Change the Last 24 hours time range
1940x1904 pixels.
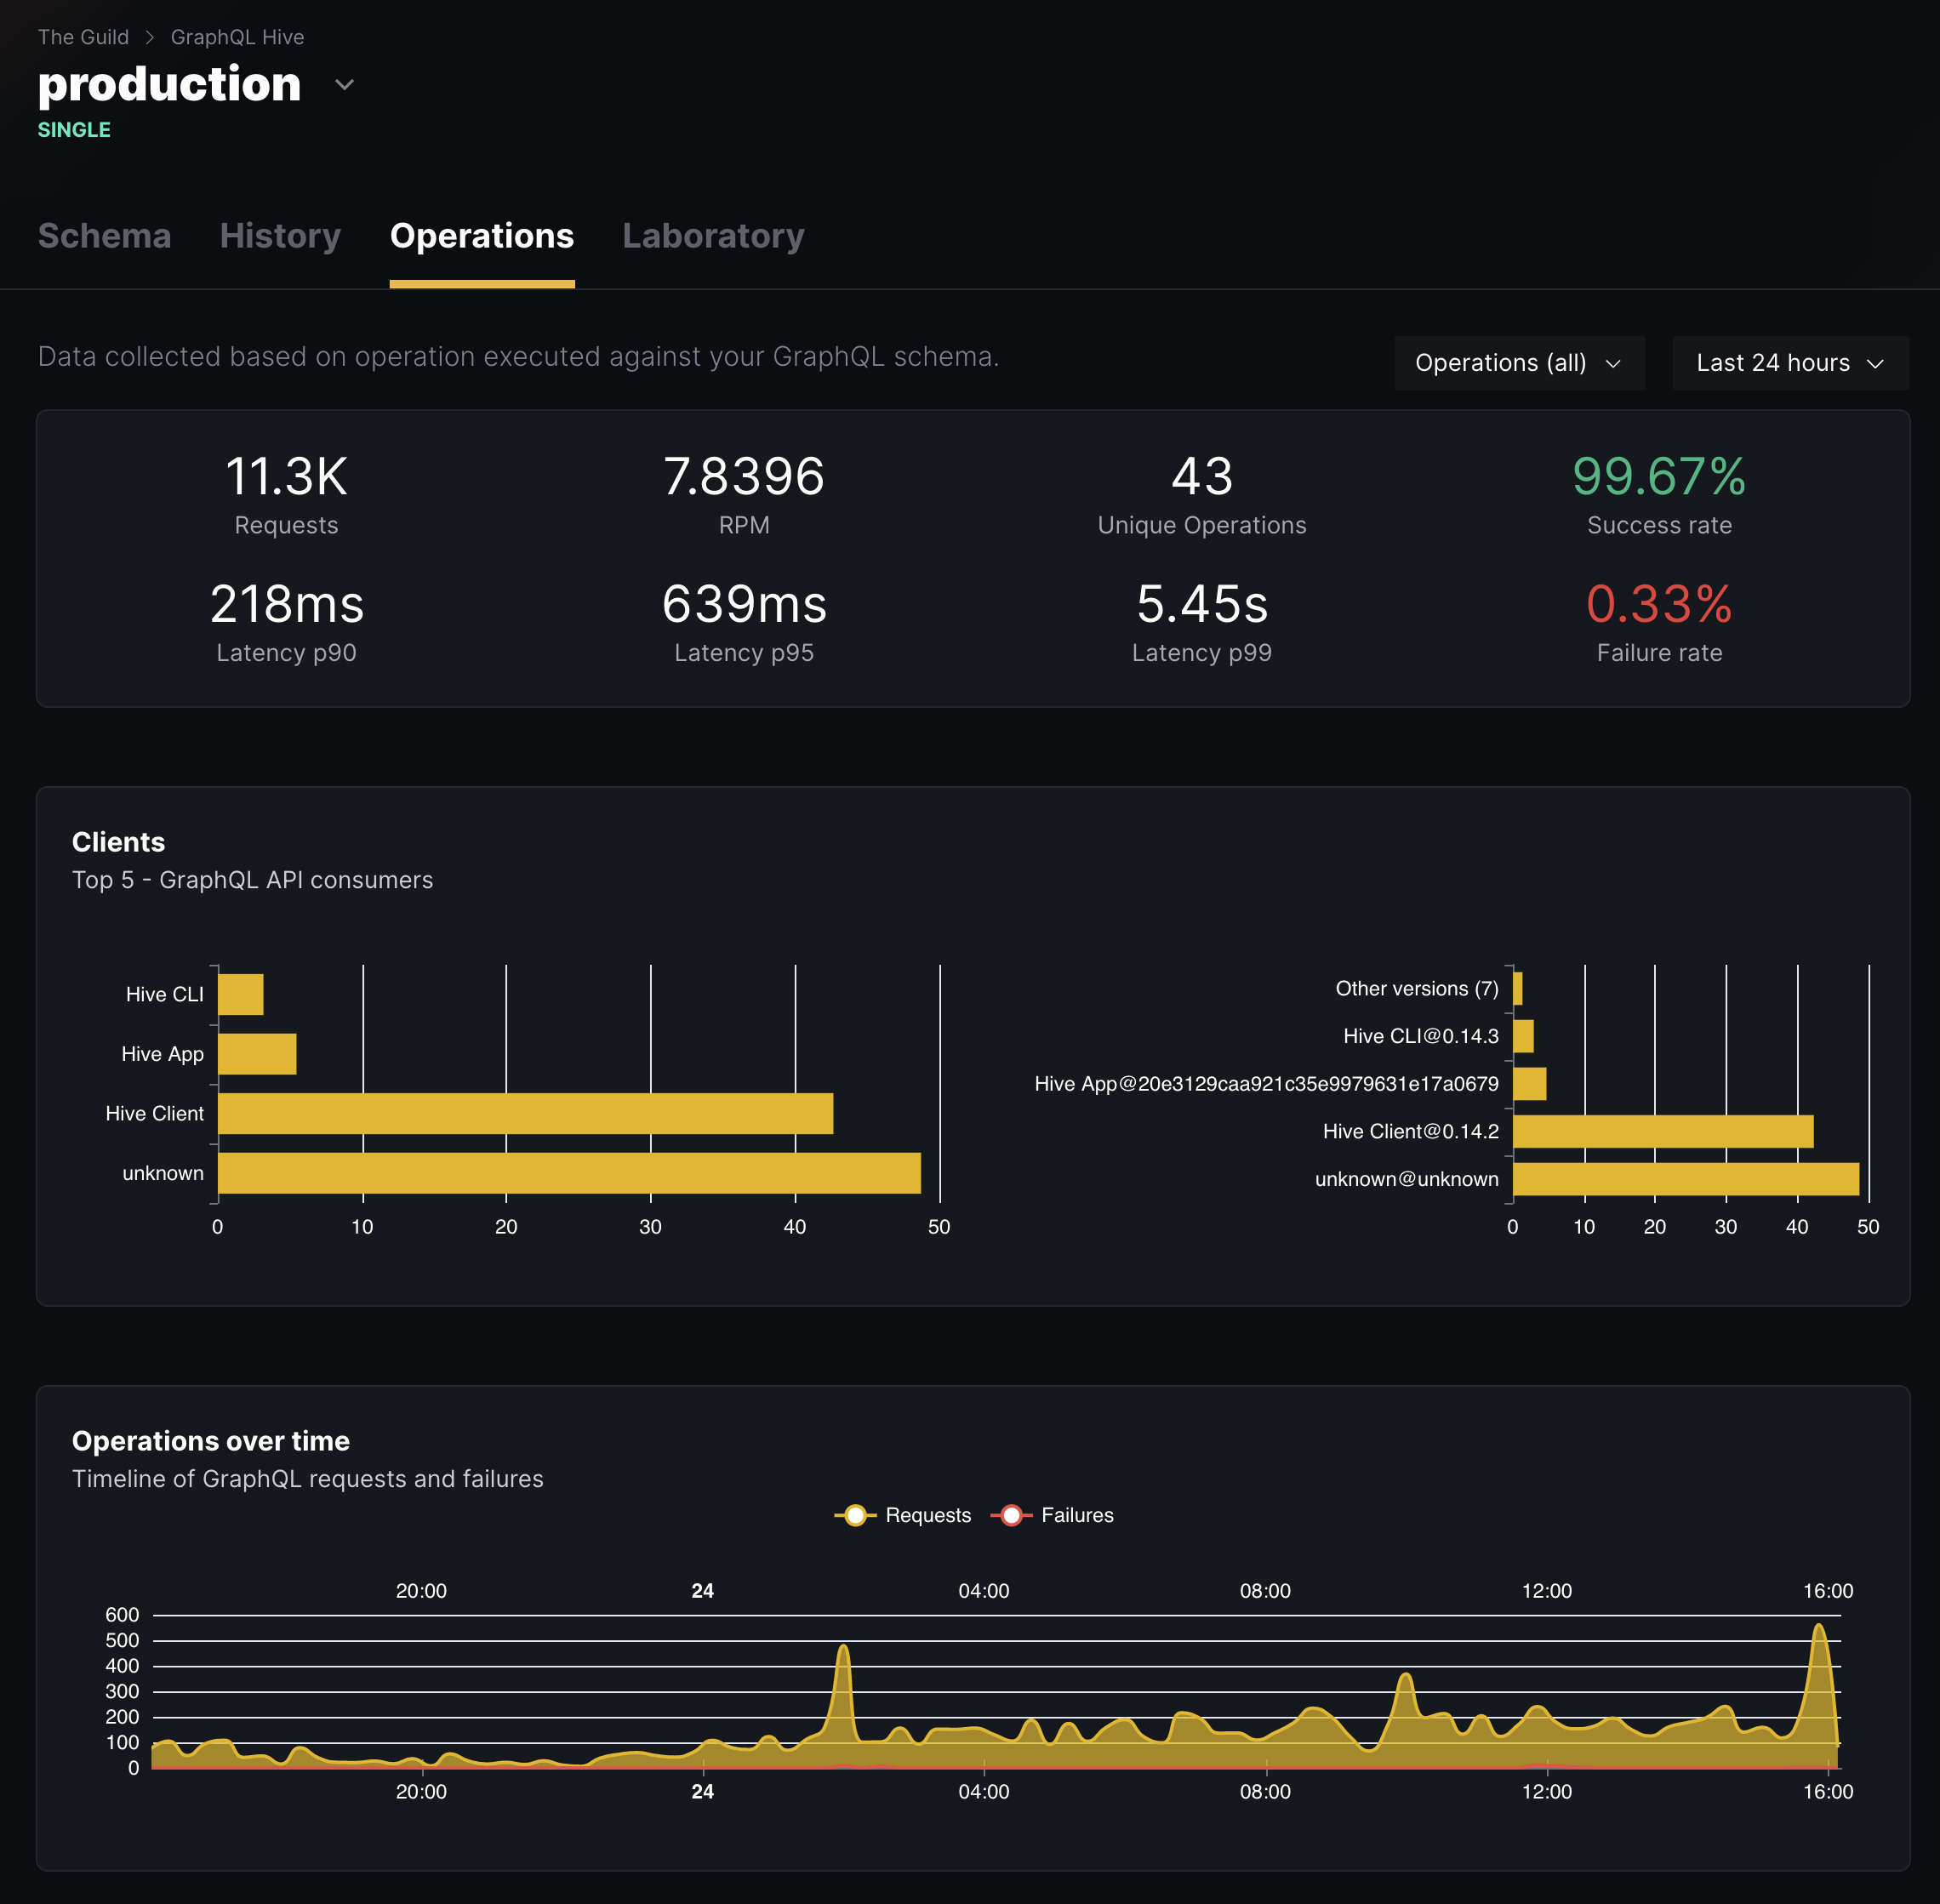click(1789, 363)
